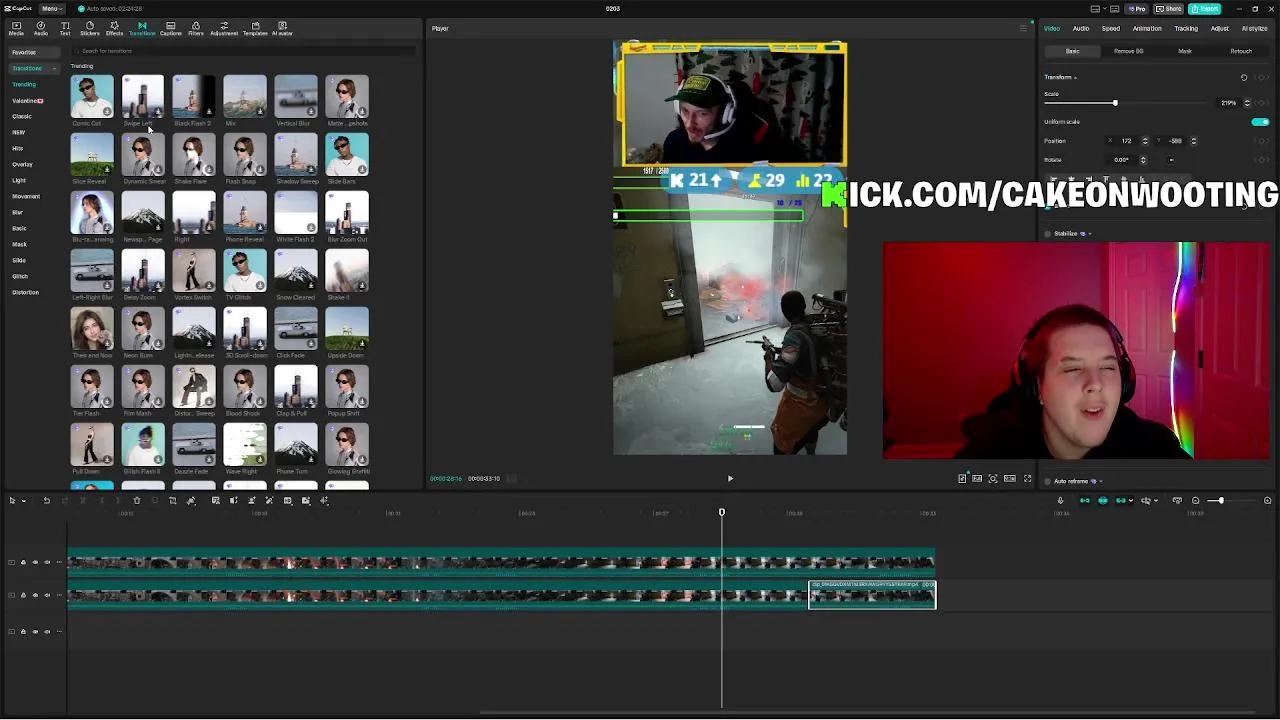Image resolution: width=1280 pixels, height=720 pixels.
Task: Click the reset Transform icon
Action: (1244, 77)
